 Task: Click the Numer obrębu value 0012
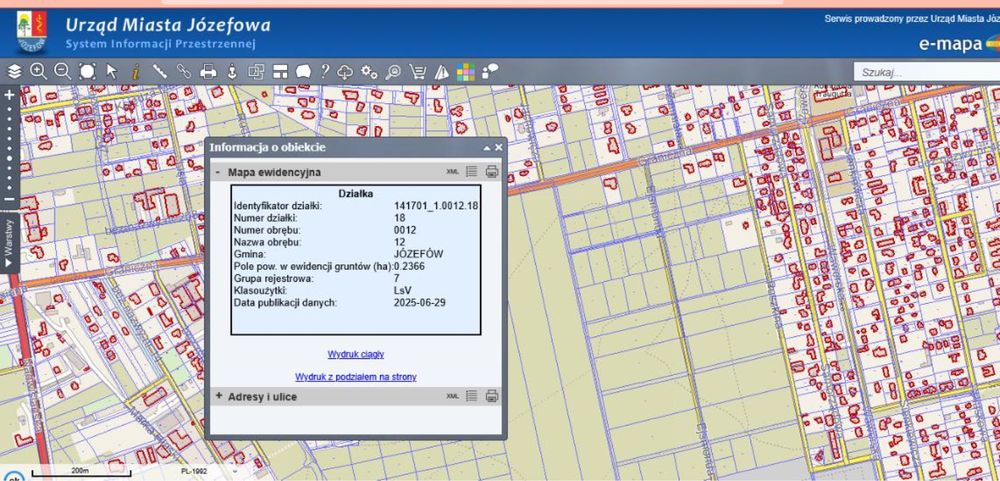click(404, 230)
